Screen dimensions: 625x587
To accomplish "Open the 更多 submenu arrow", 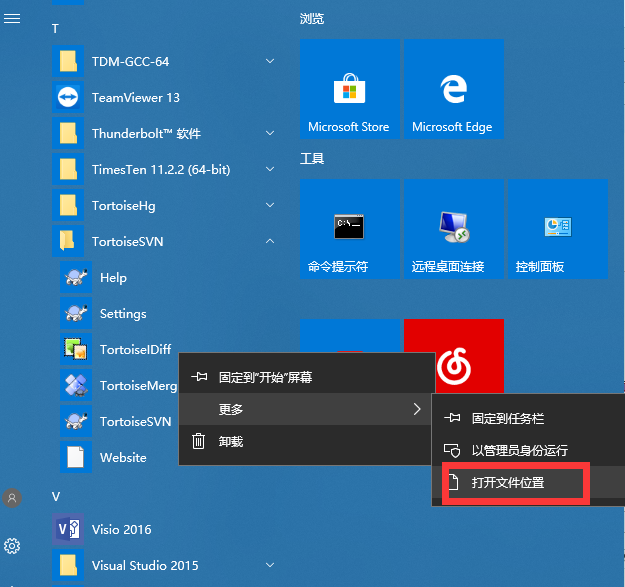I will coord(417,409).
